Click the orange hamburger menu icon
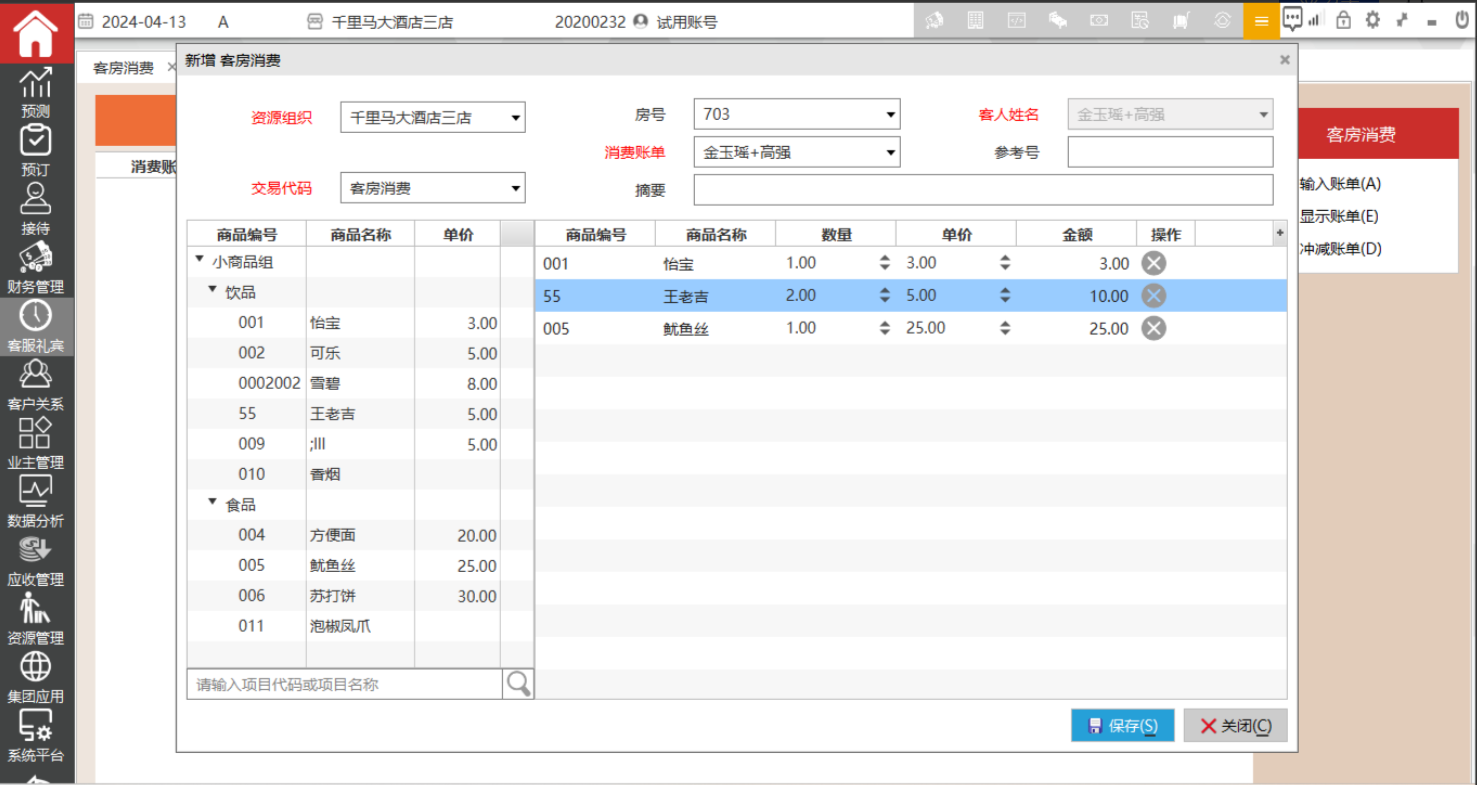1477x785 pixels. [x=1261, y=21]
